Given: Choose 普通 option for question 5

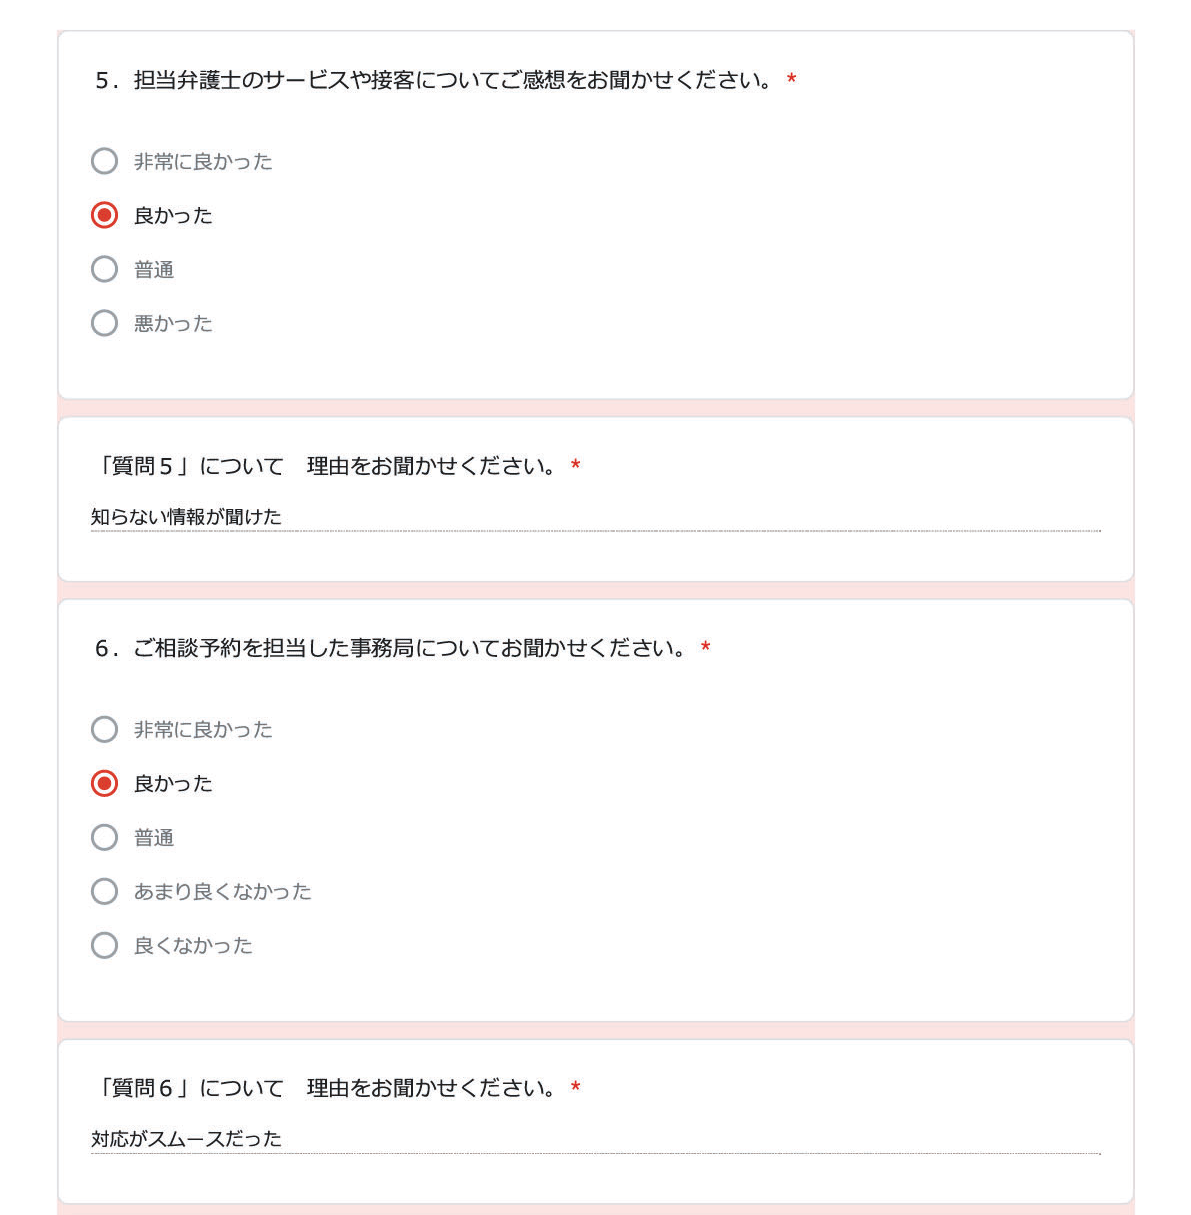Looking at the screenshot, I should 105,269.
